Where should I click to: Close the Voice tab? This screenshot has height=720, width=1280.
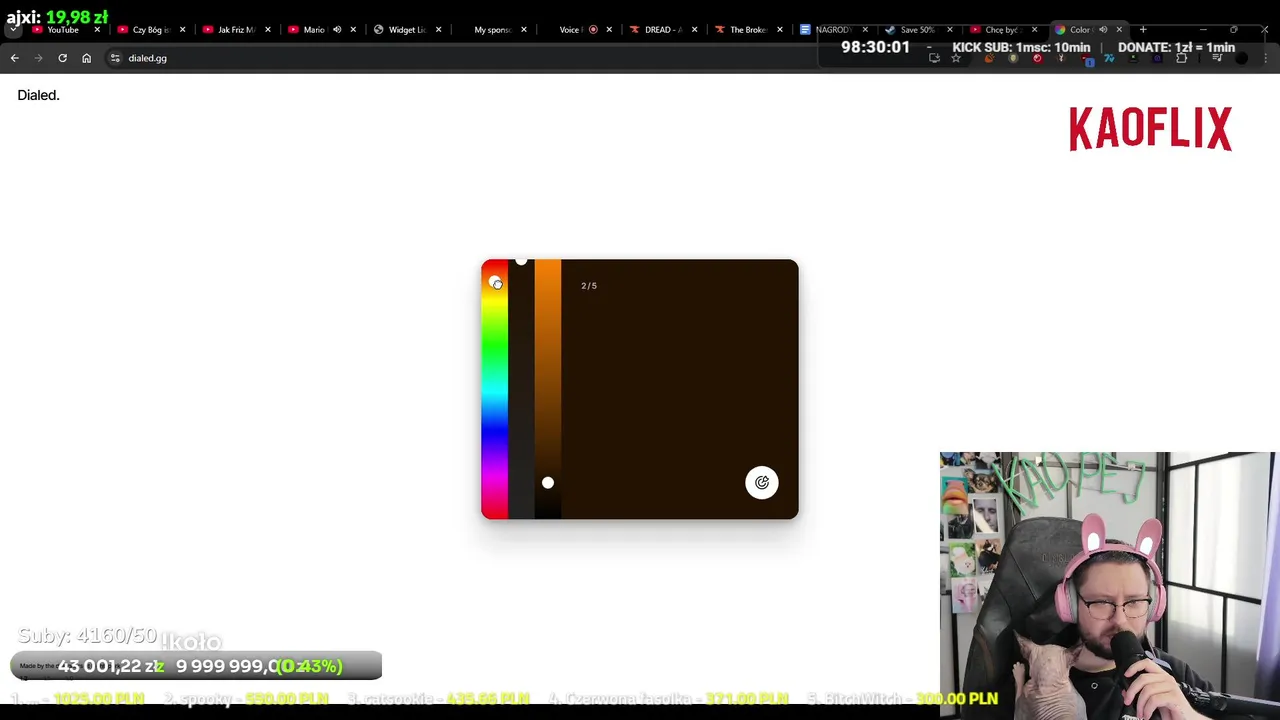[609, 30]
